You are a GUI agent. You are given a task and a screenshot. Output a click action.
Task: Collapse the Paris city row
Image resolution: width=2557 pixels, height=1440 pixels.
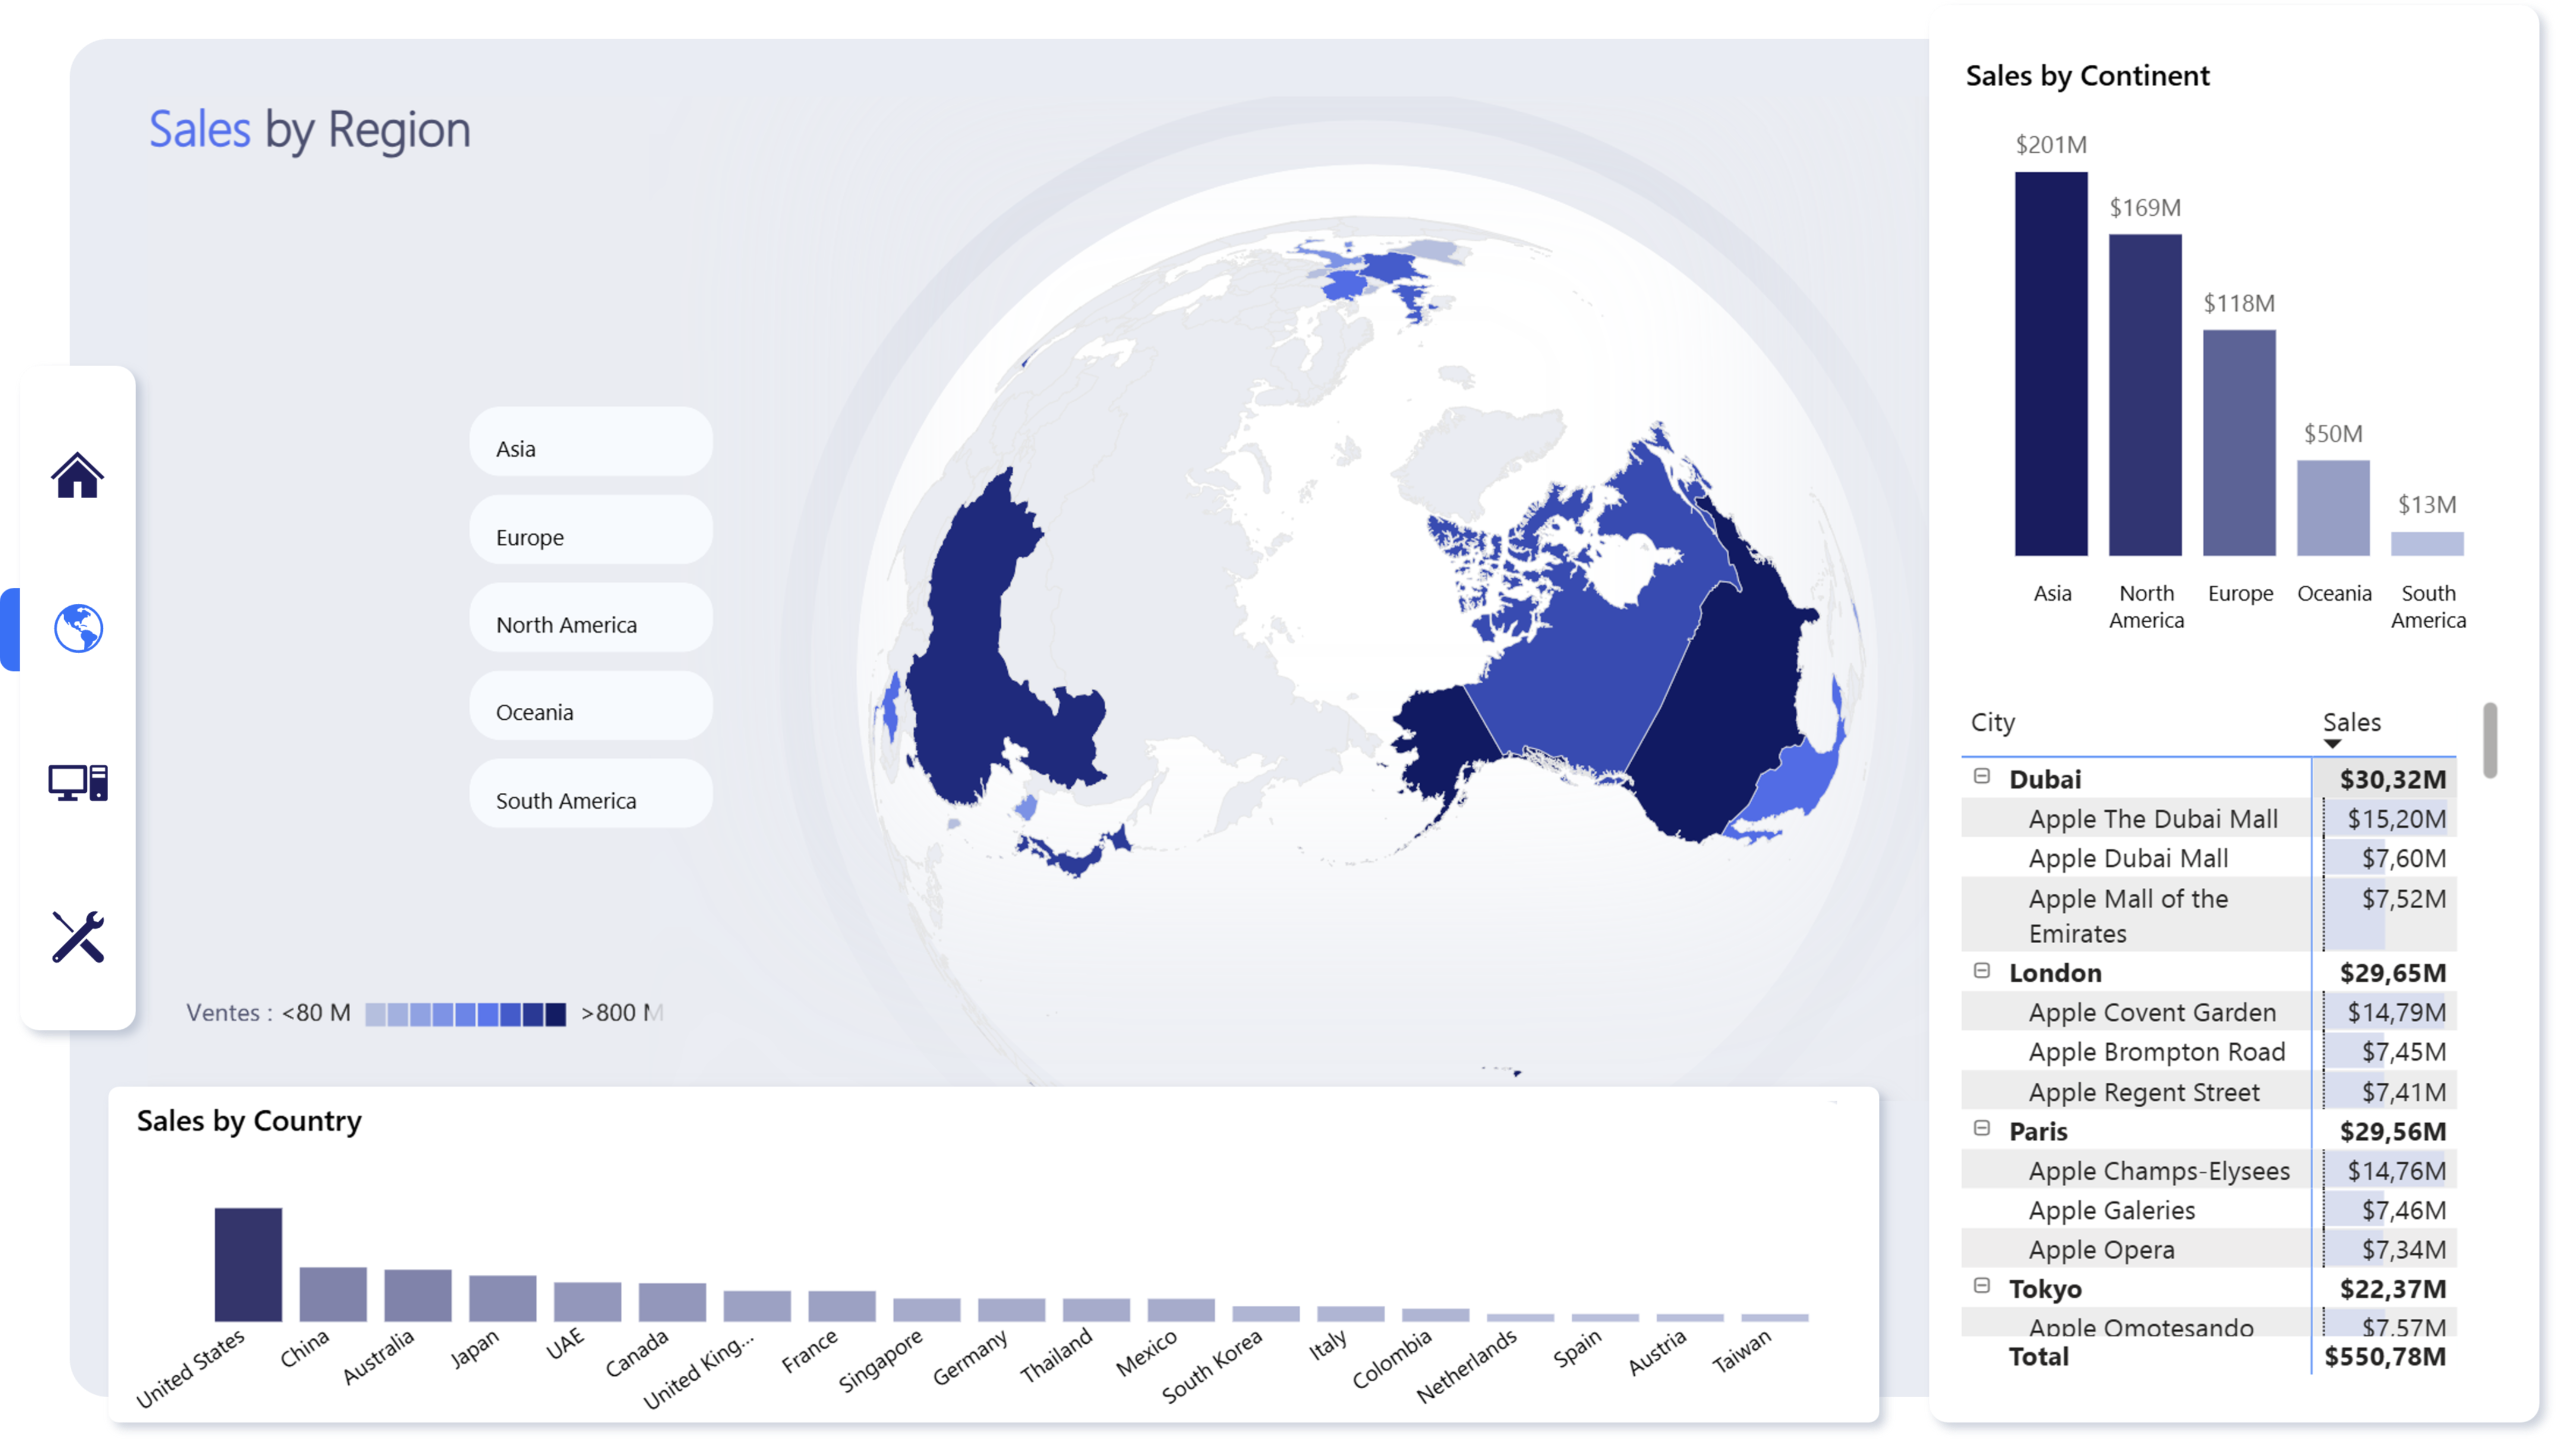coord(1981,1129)
